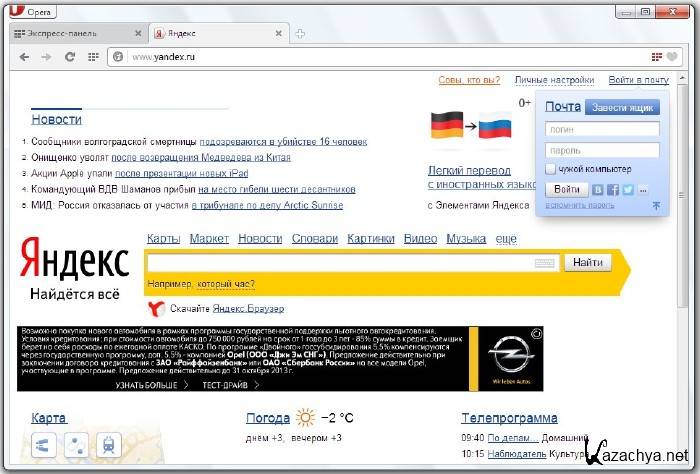Log in with the VKontakte icon
Viewport: 700px width, 474px height.
click(598, 189)
